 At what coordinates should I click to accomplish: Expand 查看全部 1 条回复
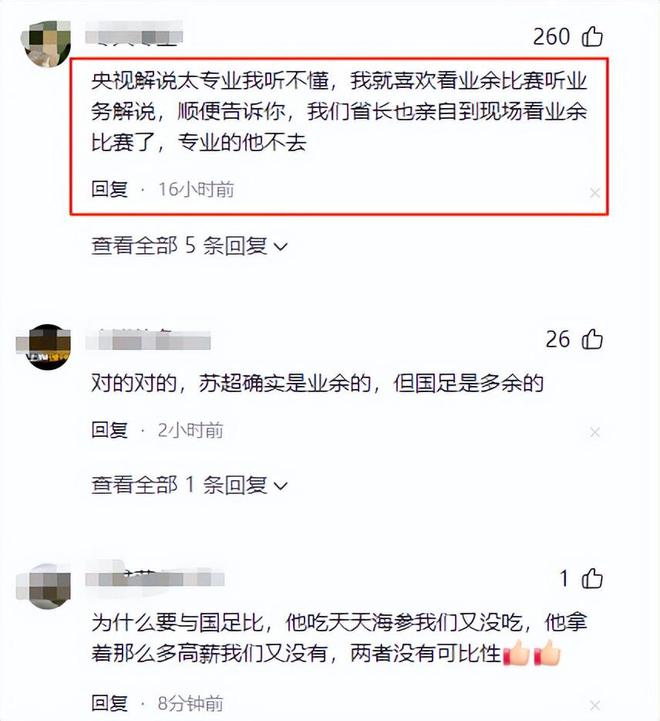(189, 485)
